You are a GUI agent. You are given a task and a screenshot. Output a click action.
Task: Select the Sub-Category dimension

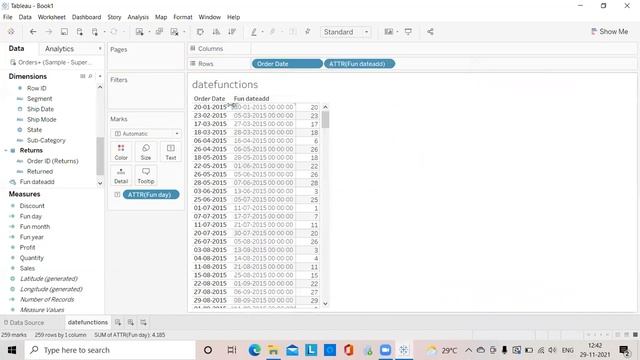(46, 140)
